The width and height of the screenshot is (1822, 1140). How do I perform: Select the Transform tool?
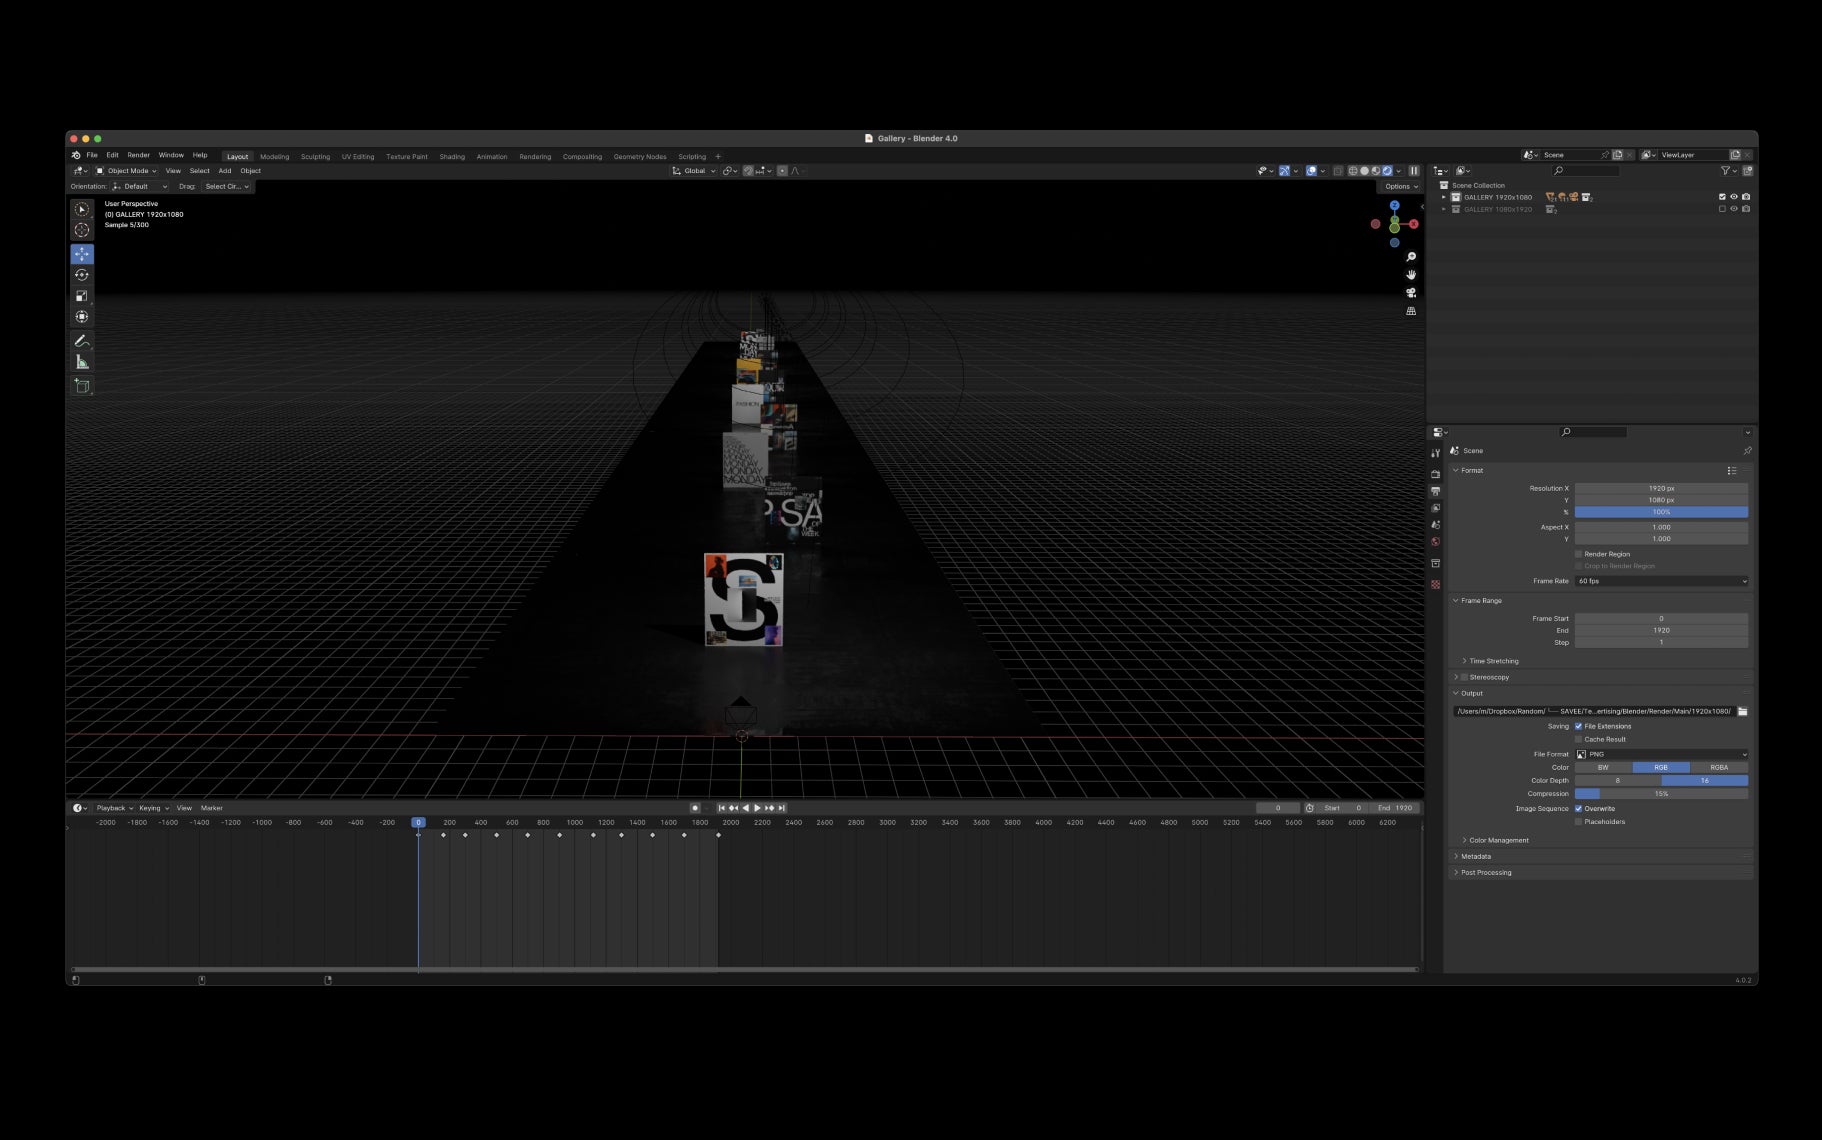[x=82, y=317]
